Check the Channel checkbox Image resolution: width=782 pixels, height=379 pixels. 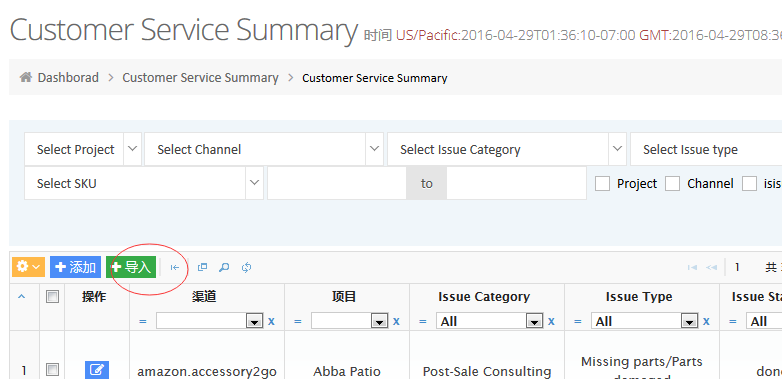pyautogui.click(x=673, y=184)
